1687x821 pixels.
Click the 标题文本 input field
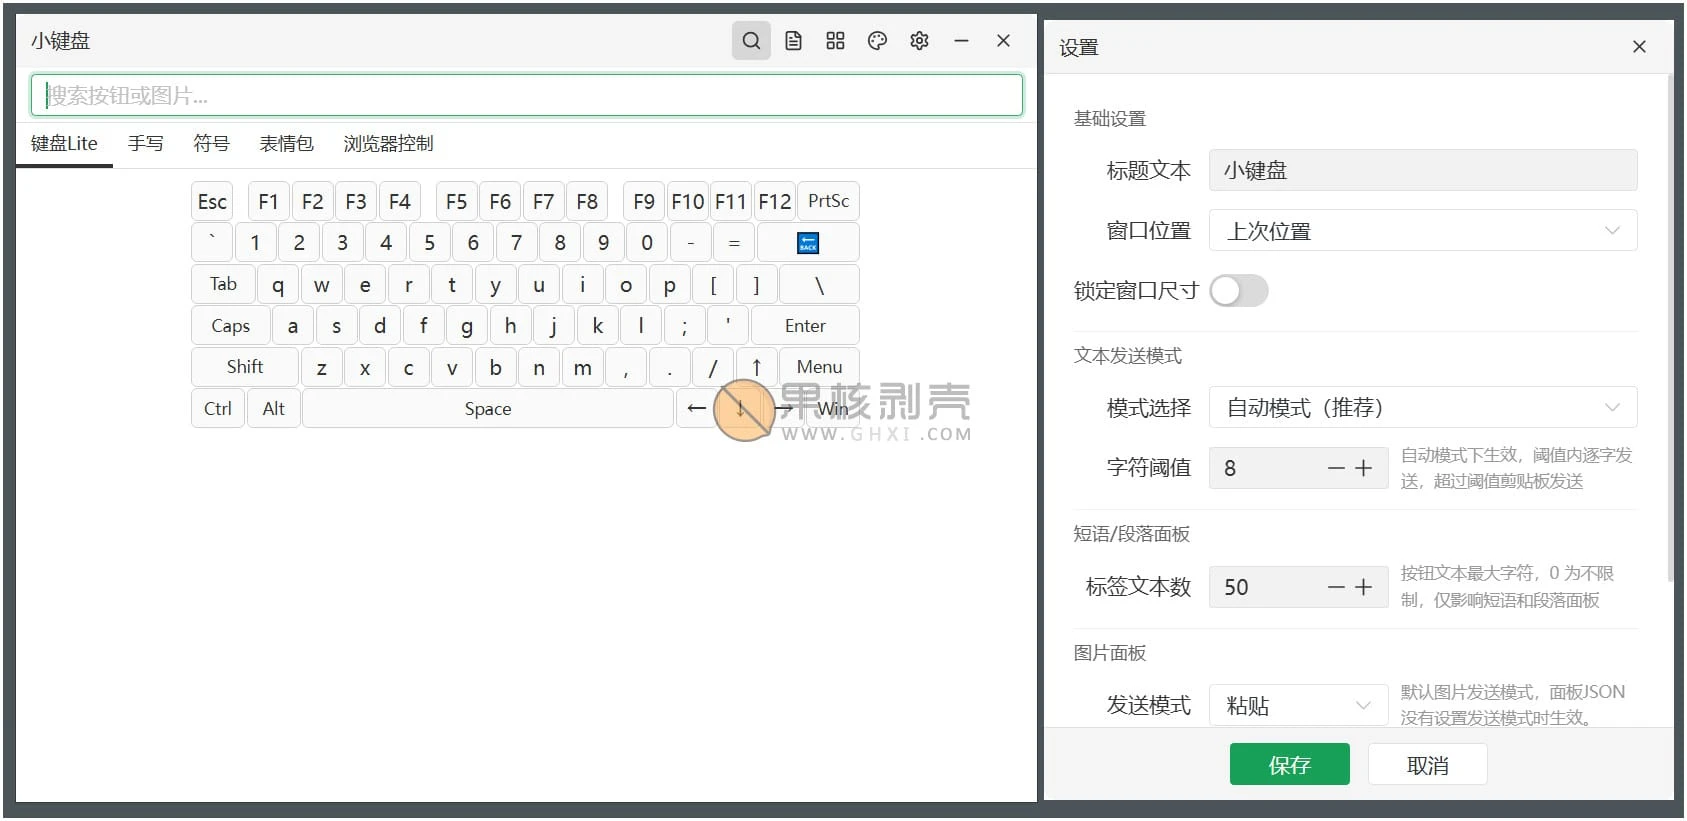1423,170
